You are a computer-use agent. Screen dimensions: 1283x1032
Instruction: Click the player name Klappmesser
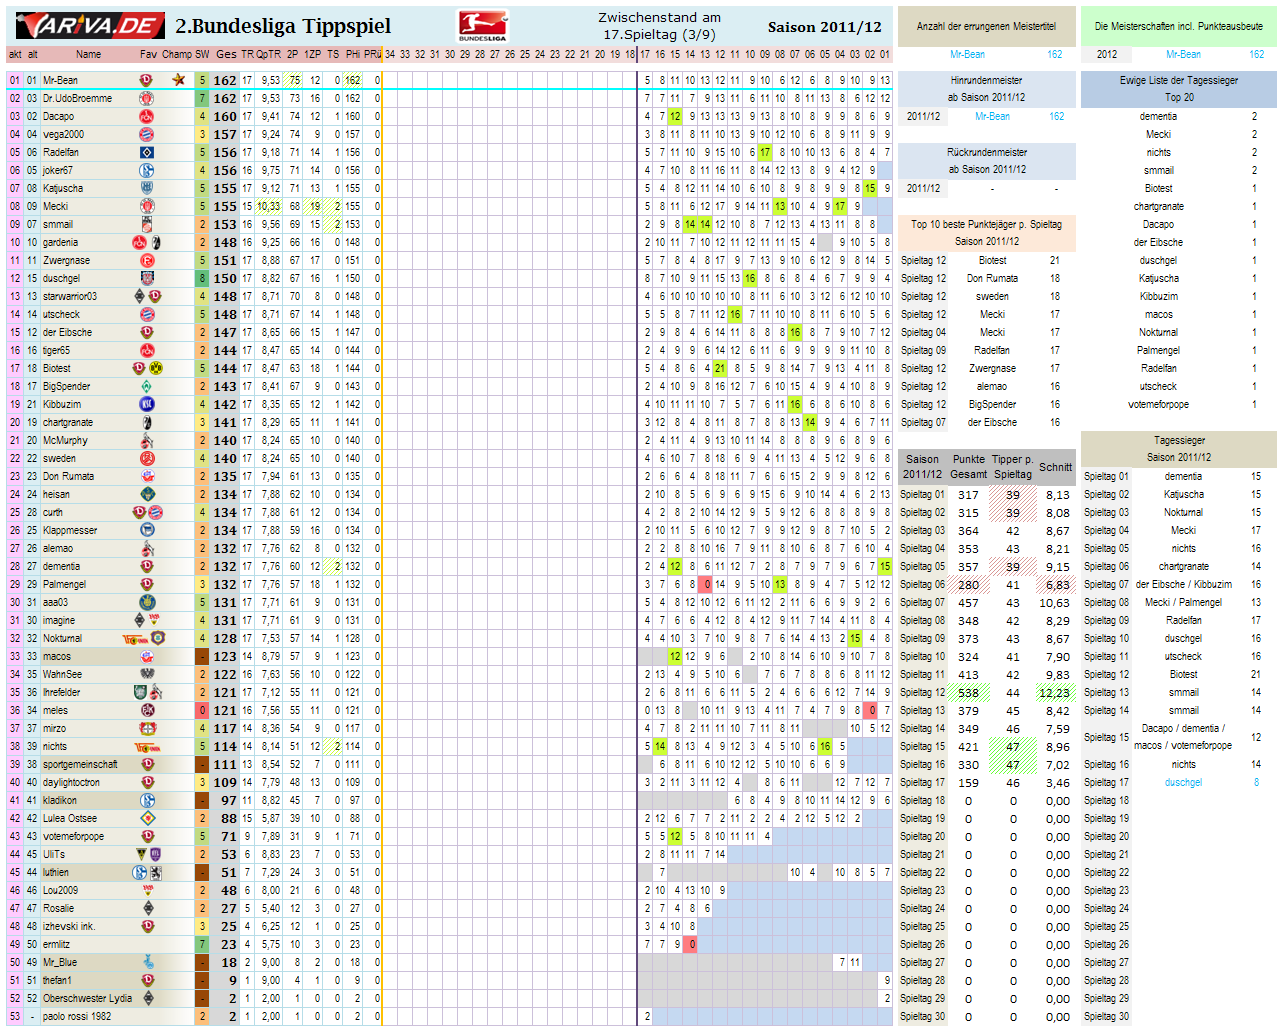coord(70,530)
